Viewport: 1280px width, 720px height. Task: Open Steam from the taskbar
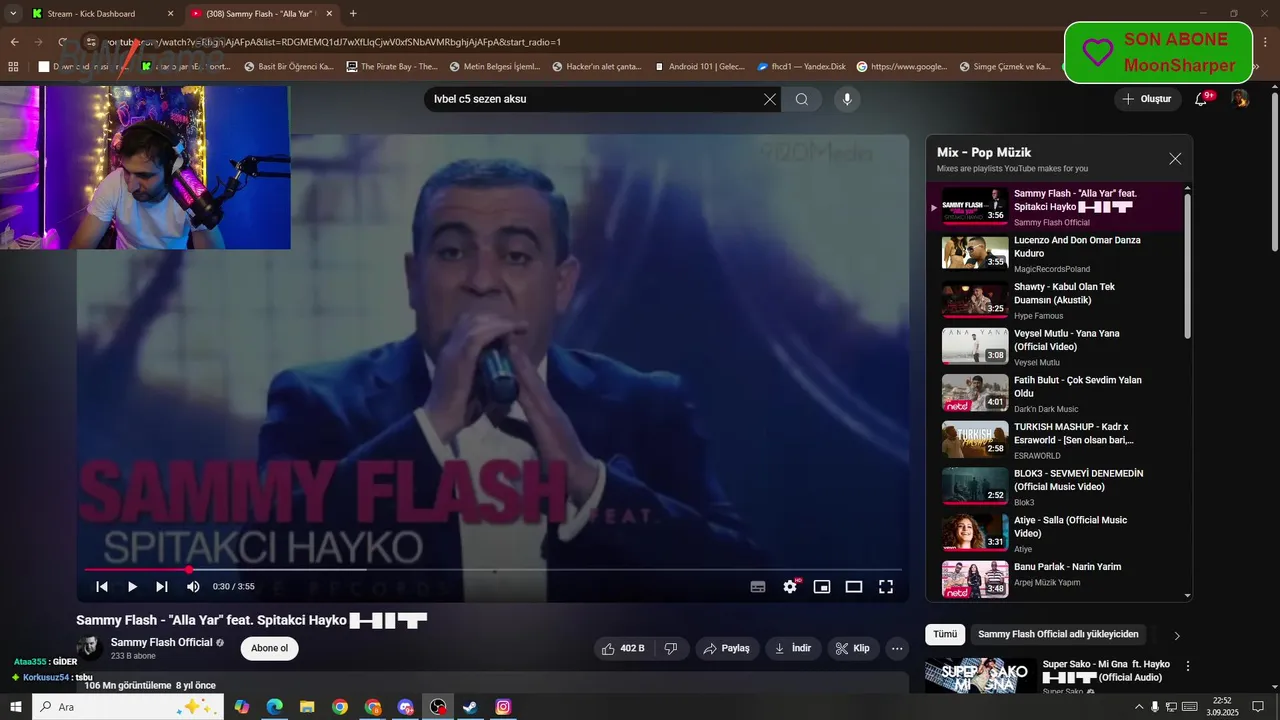tap(470, 707)
